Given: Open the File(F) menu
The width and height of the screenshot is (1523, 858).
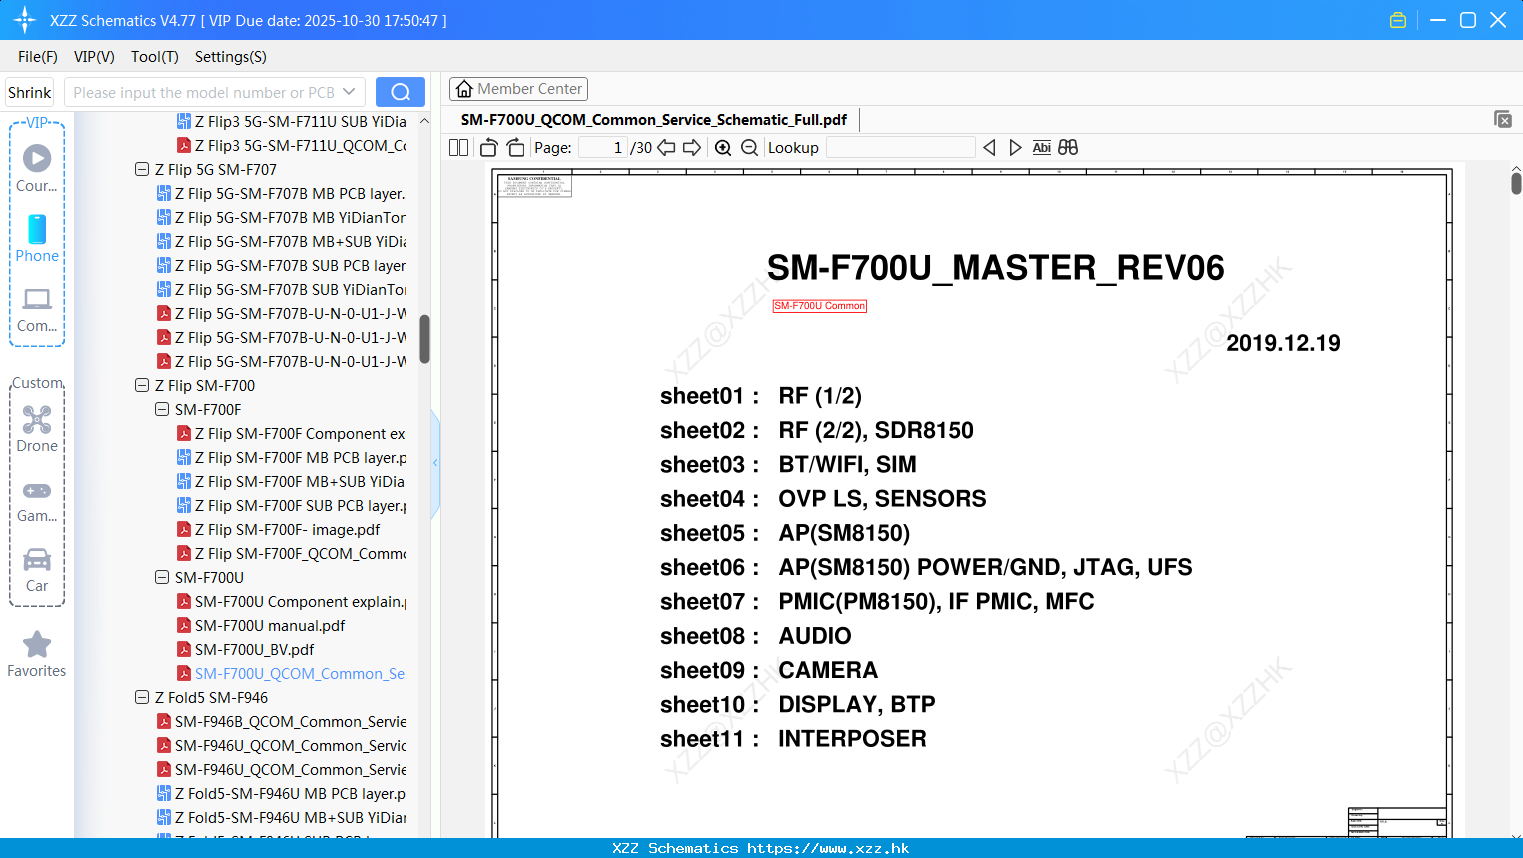Looking at the screenshot, I should 38,56.
